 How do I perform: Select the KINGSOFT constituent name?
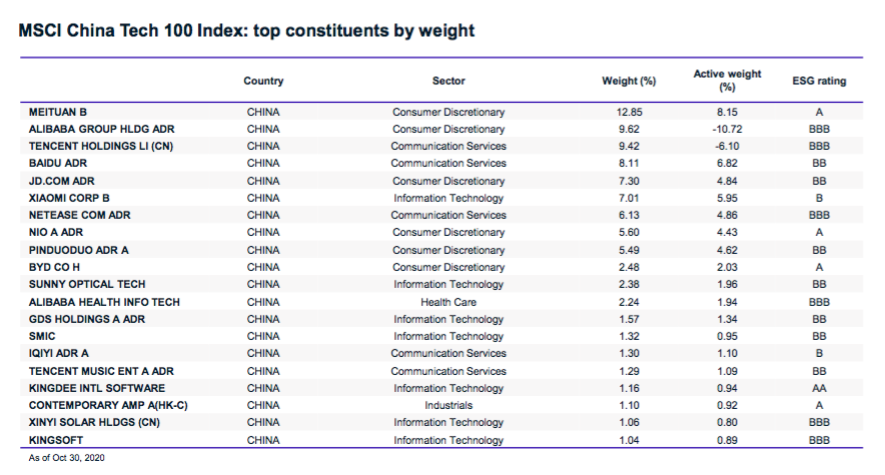[57, 440]
